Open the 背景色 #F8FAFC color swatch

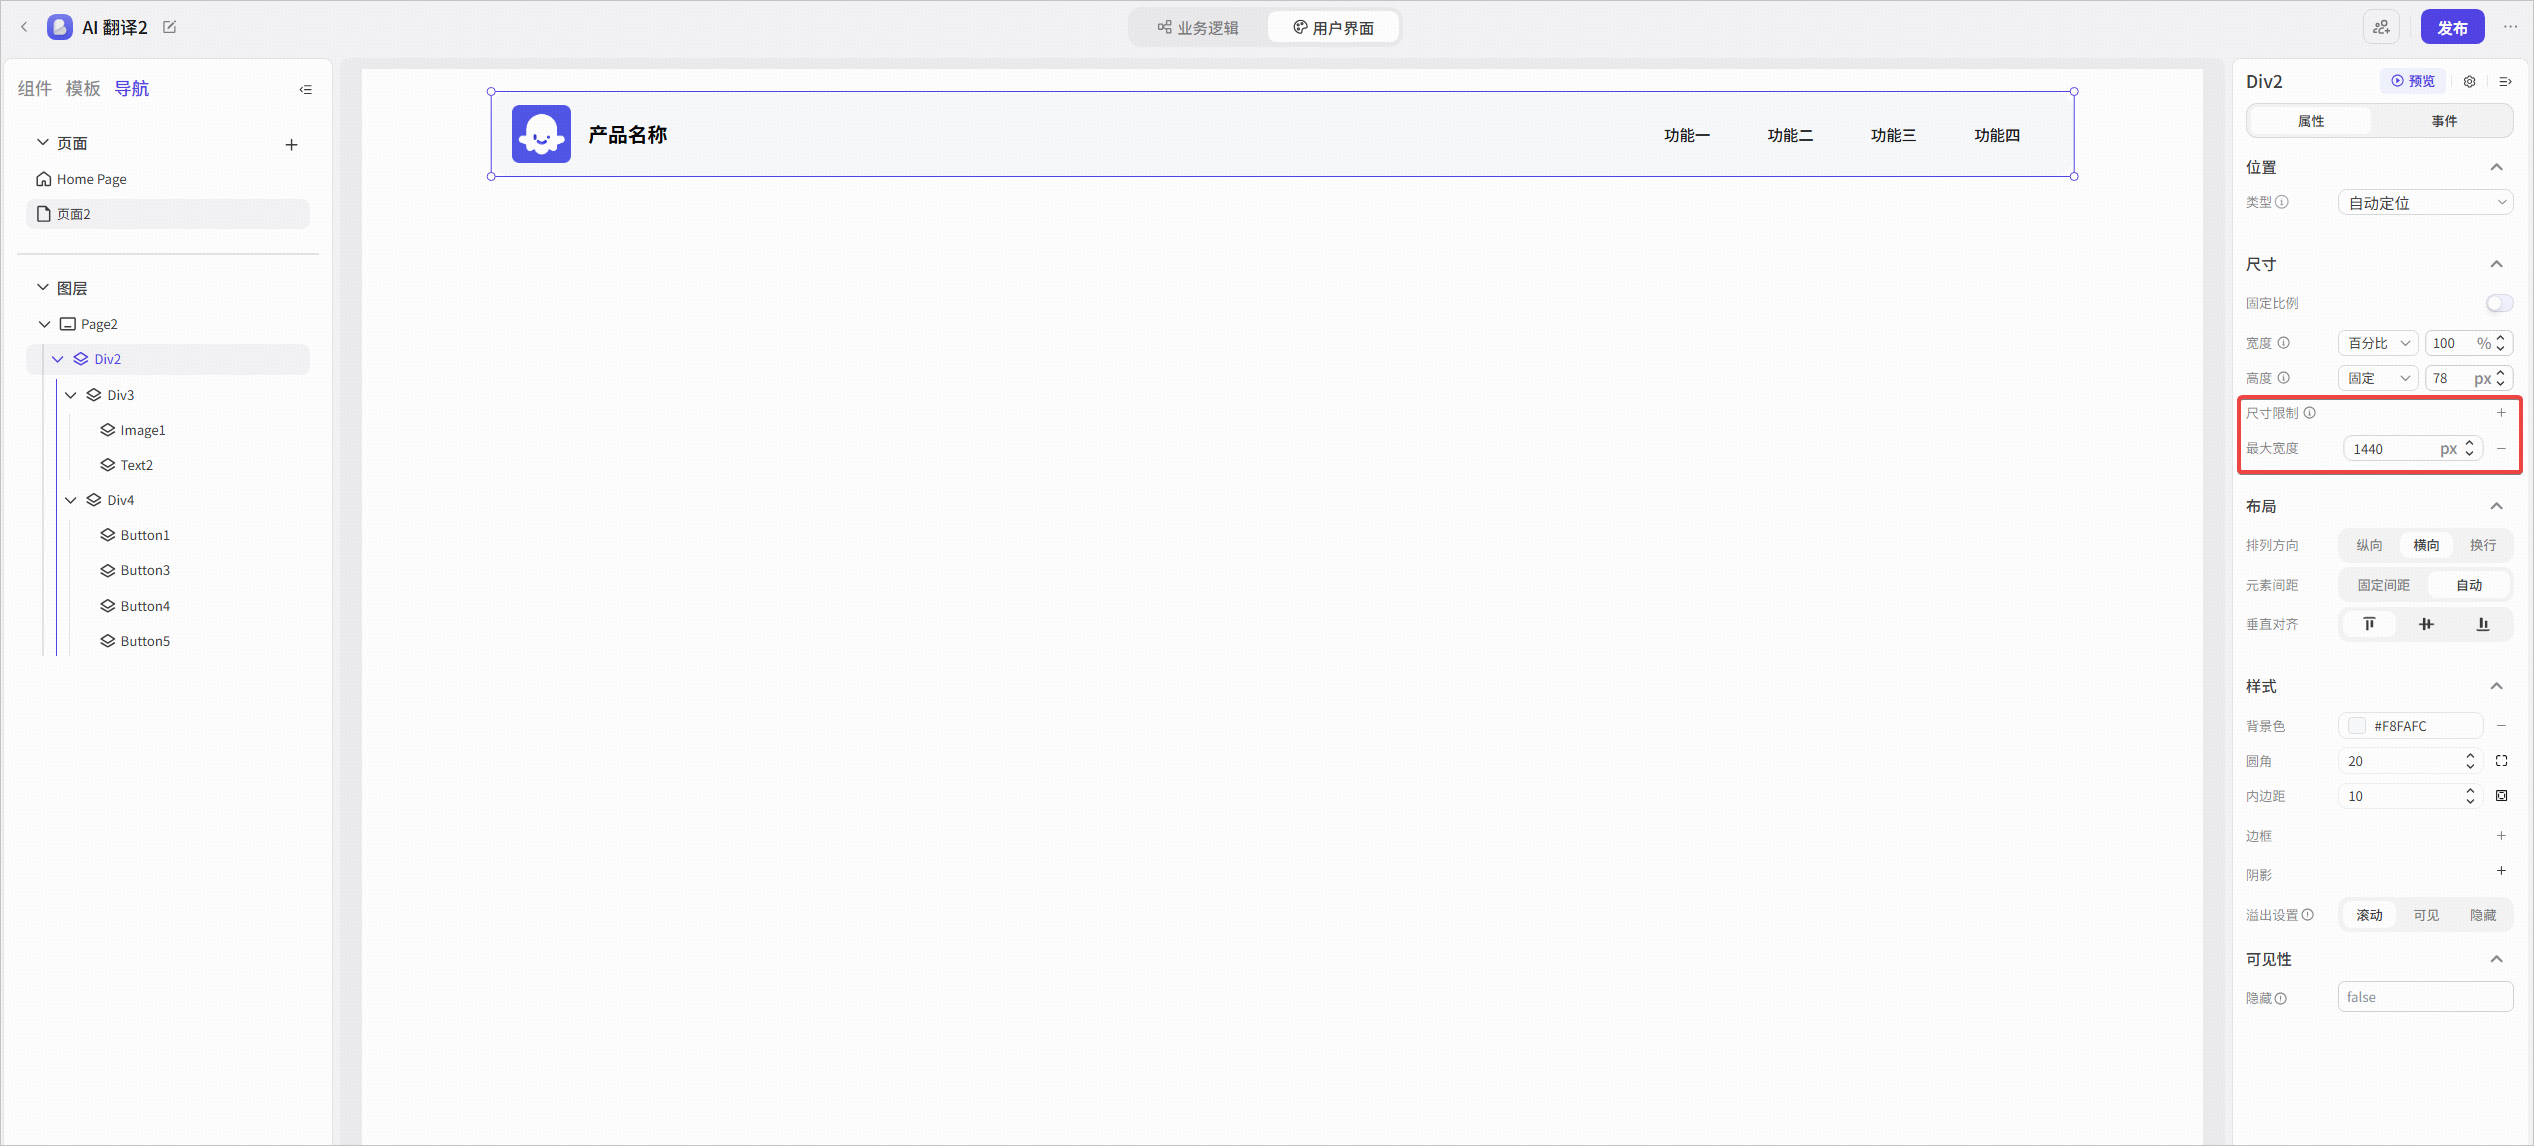(2357, 726)
